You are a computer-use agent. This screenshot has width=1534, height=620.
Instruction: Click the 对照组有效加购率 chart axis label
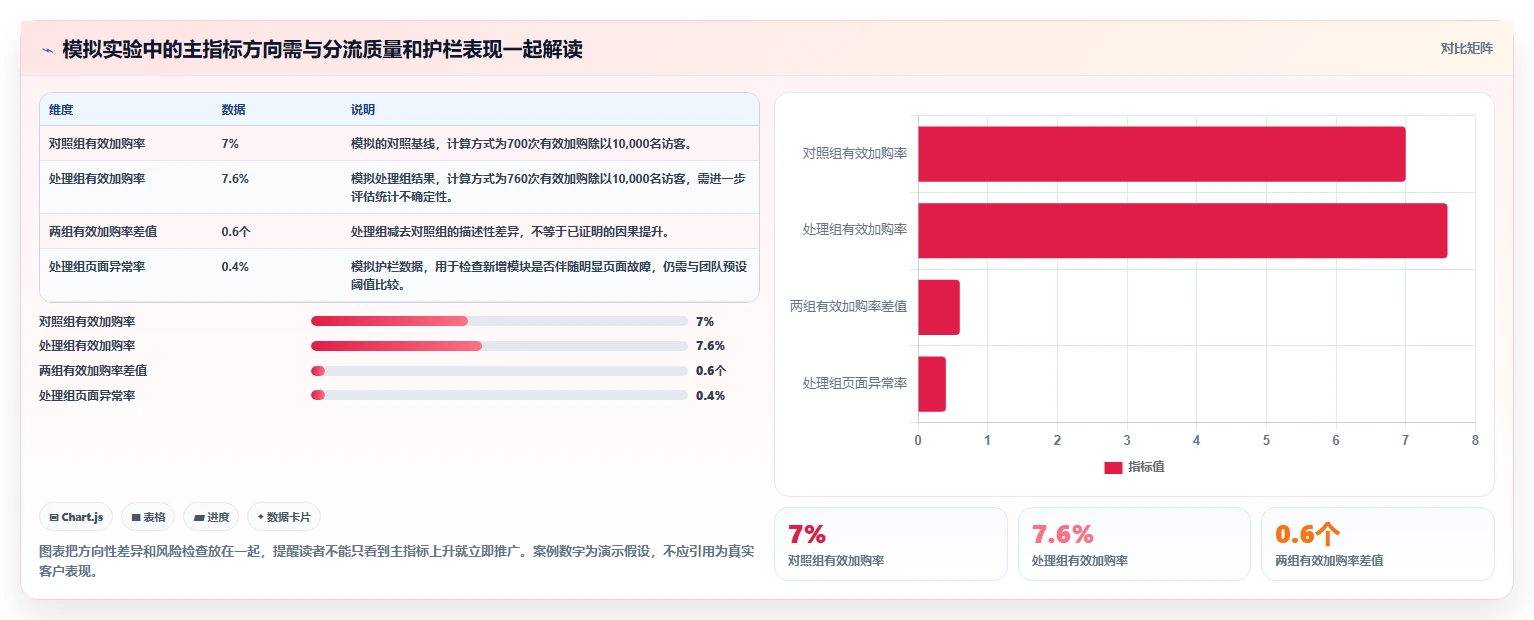[x=855, y=154]
